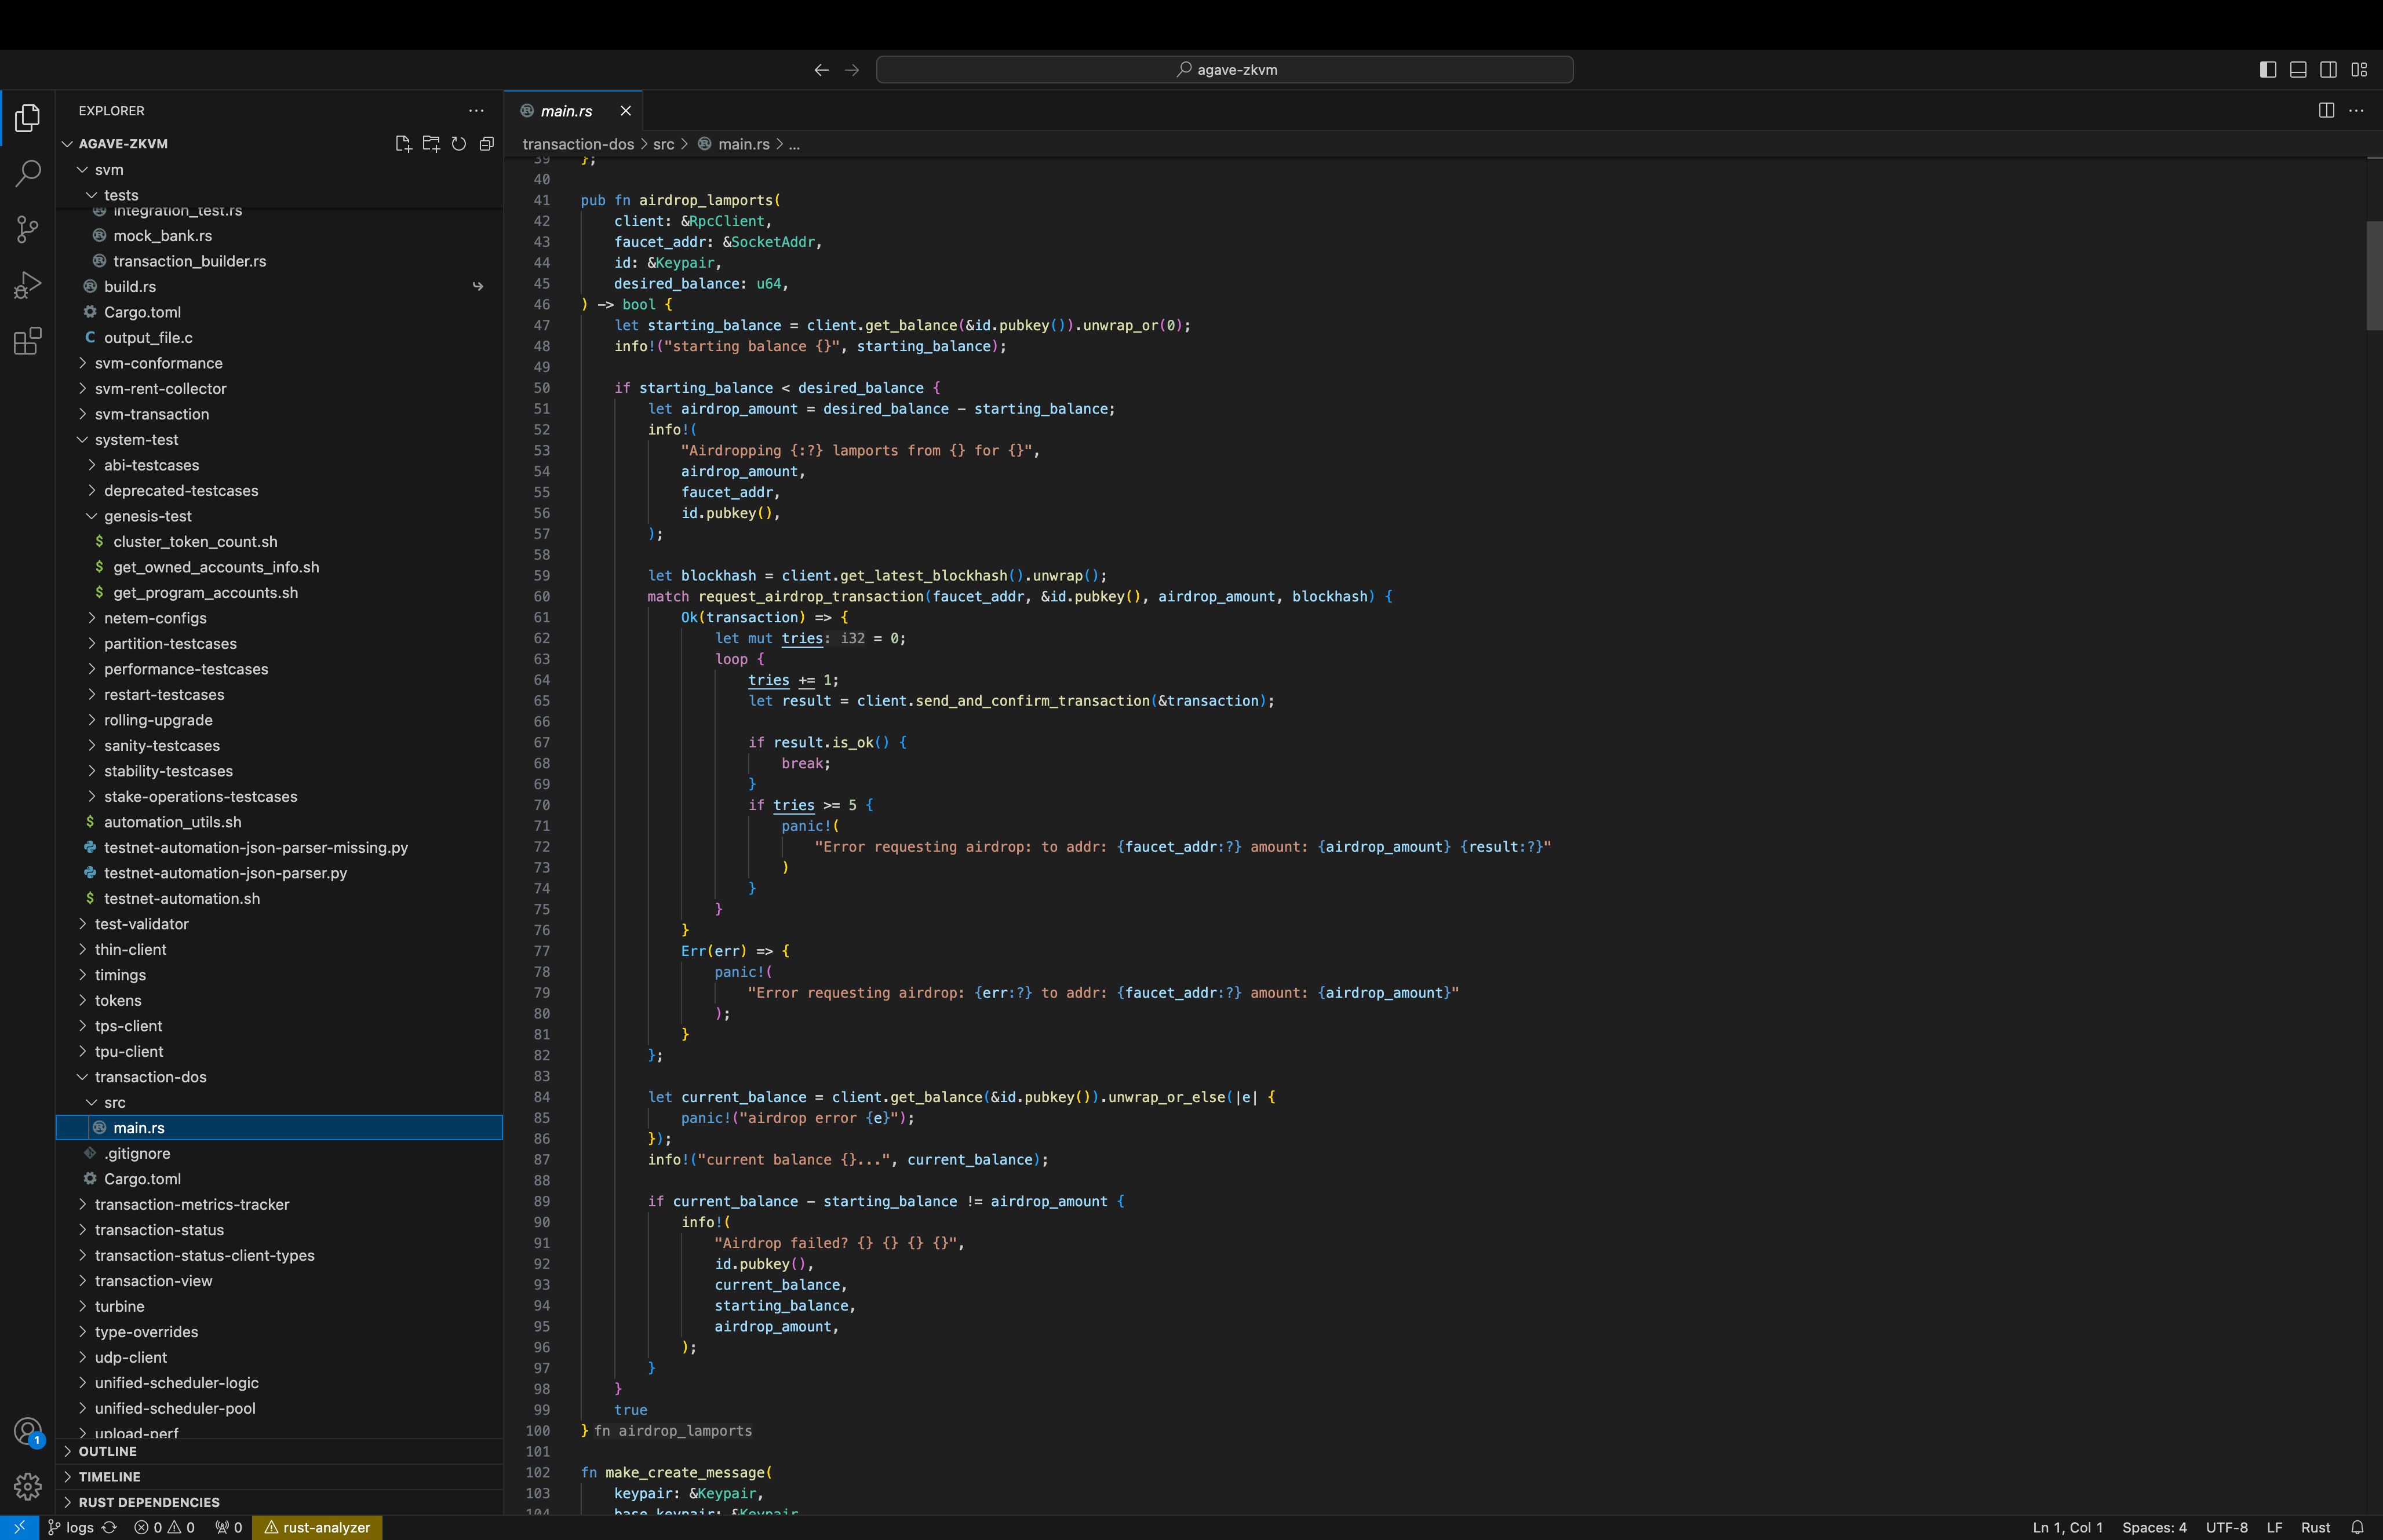Image resolution: width=2383 pixels, height=1540 pixels.
Task: Open cluster_token_count.sh file
Action: 279,542
